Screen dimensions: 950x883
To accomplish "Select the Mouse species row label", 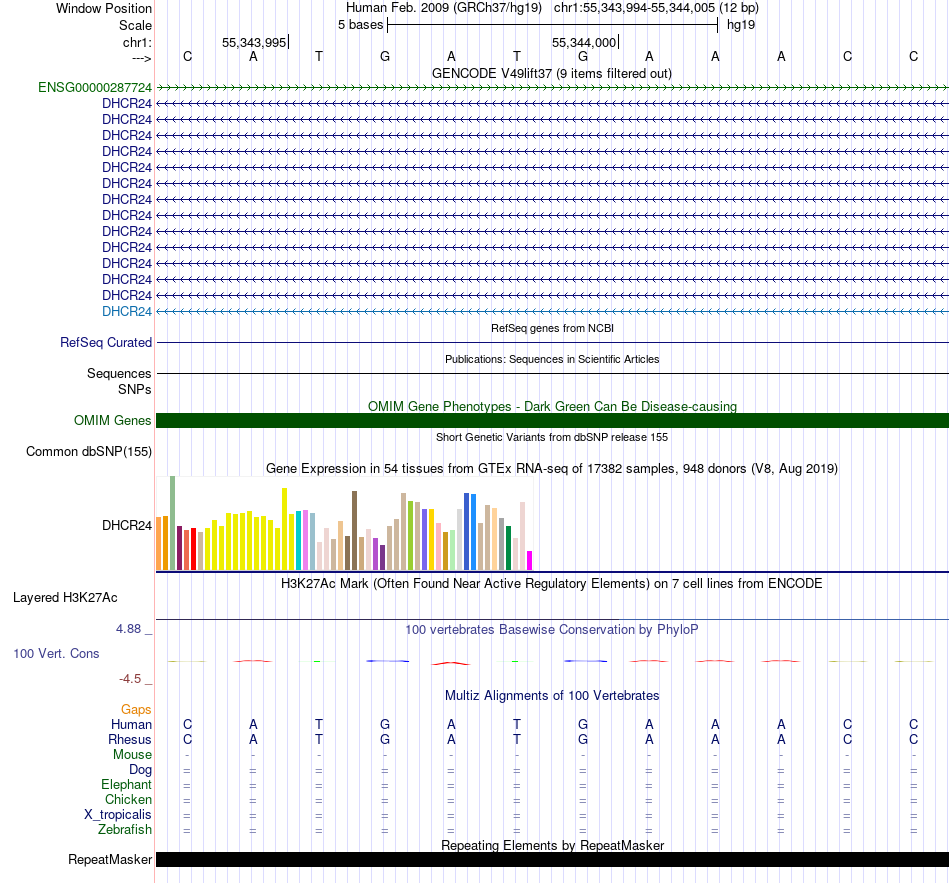I will point(132,755).
